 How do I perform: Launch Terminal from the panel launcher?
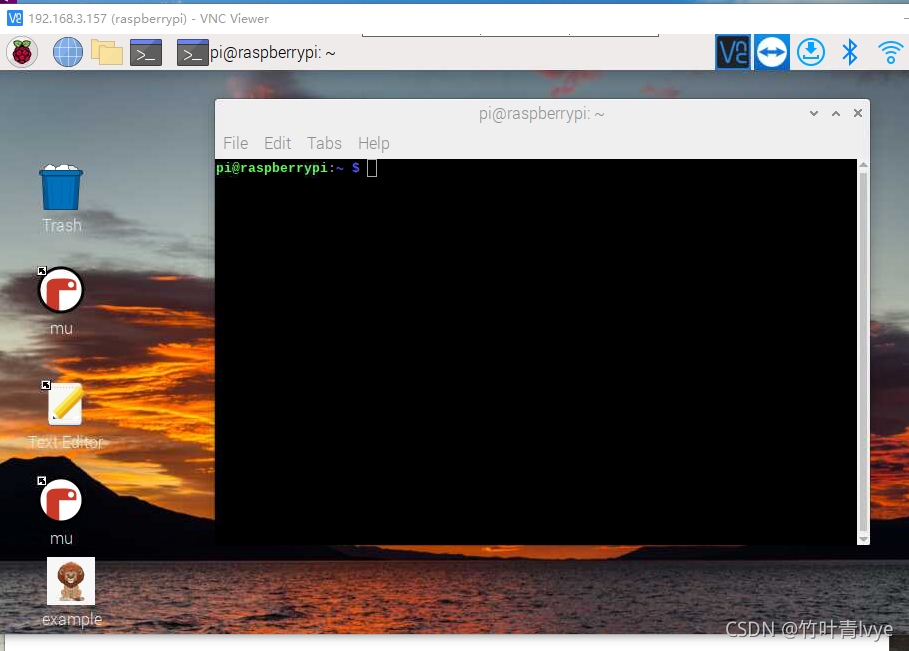(x=146, y=53)
